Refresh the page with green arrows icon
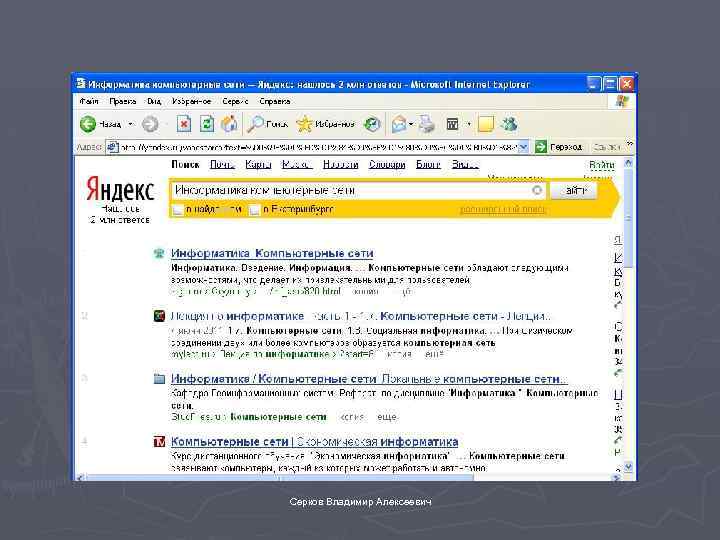720x540 pixels. point(207,124)
